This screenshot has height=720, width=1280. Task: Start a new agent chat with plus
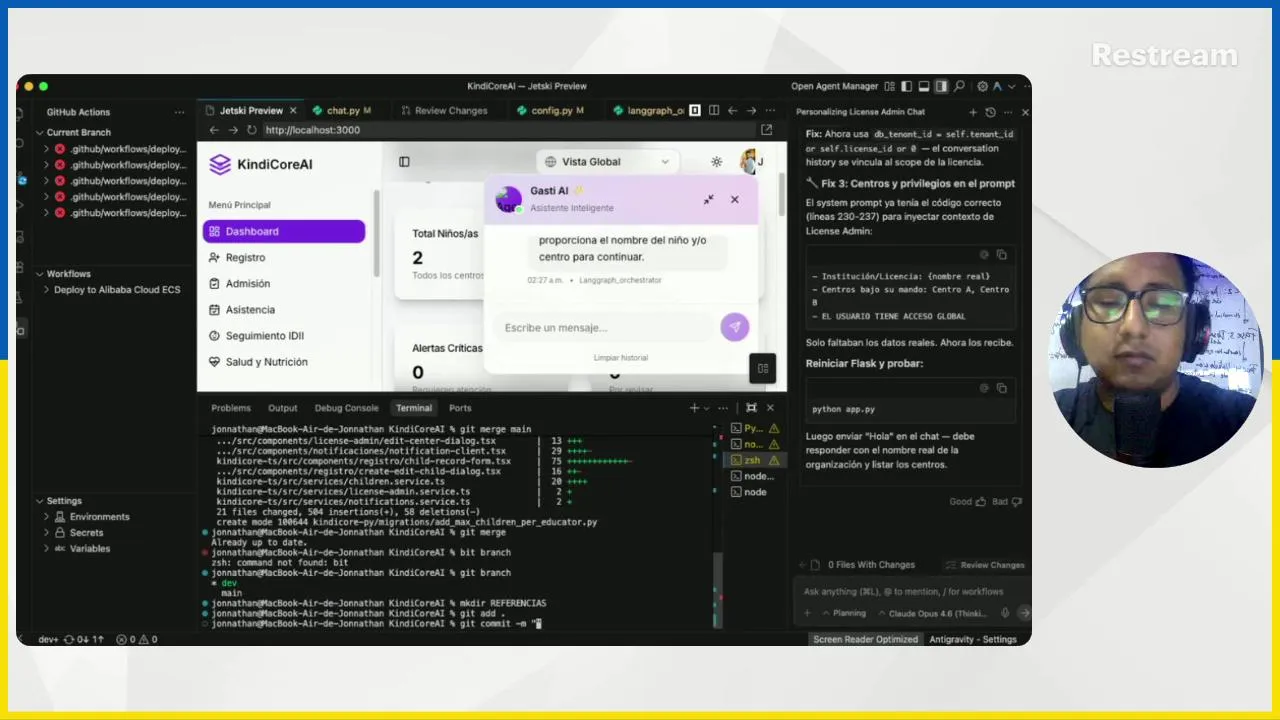[x=973, y=112]
